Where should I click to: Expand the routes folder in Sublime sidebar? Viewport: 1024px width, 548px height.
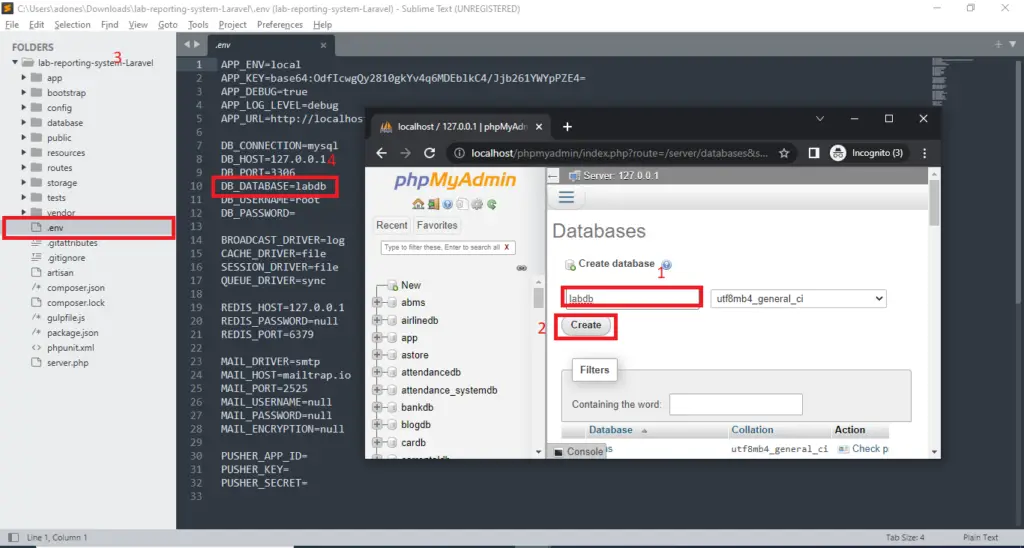tap(24, 168)
